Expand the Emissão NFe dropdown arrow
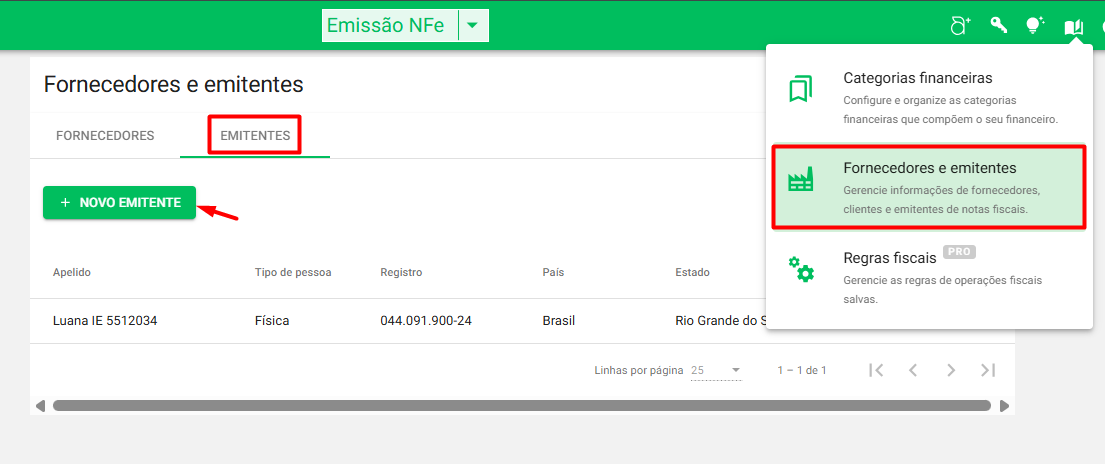This screenshot has width=1105, height=464. [x=473, y=26]
